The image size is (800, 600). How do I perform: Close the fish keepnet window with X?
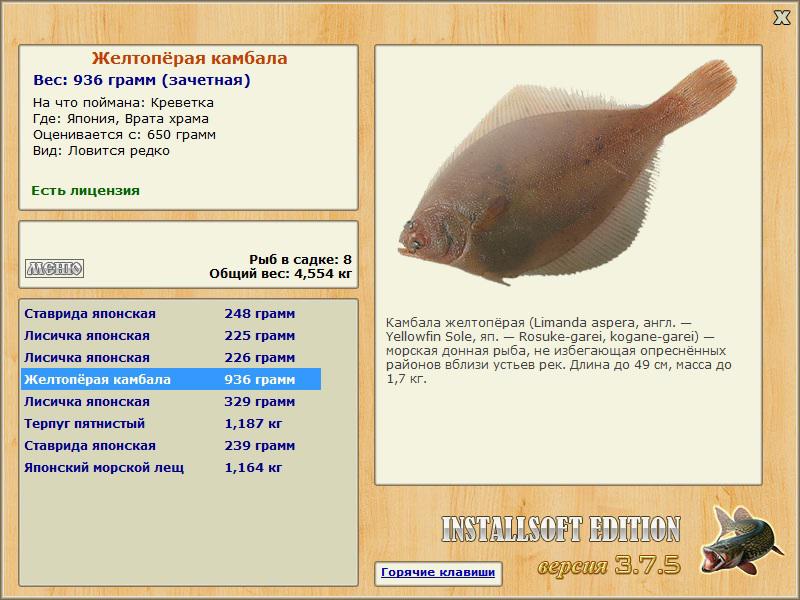[x=781, y=18]
